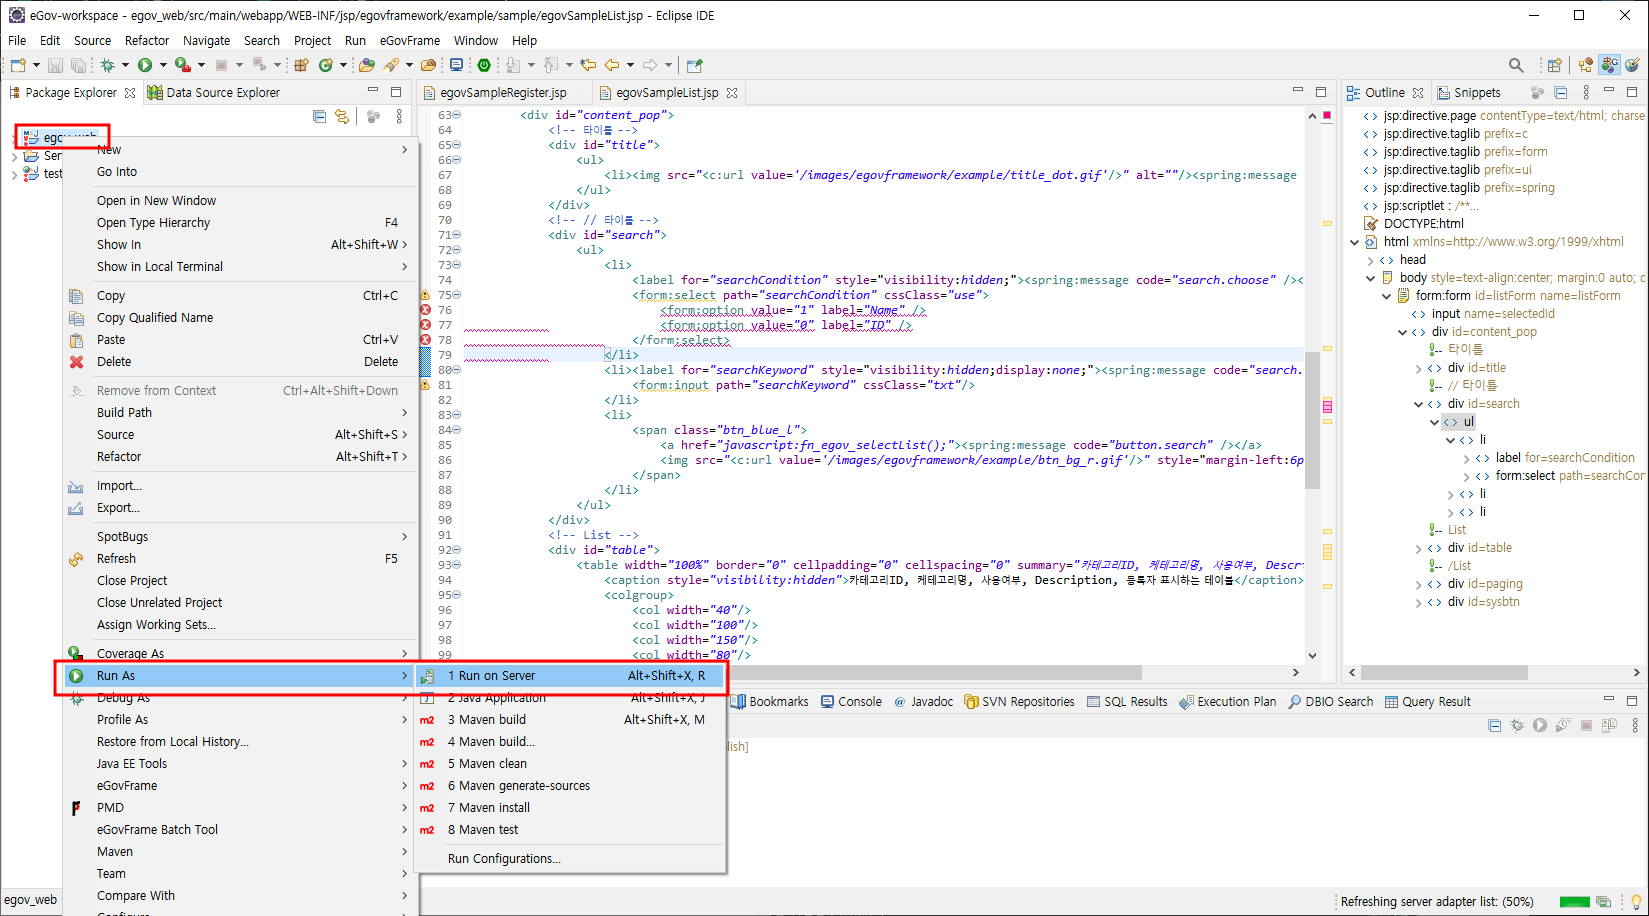The width and height of the screenshot is (1649, 916).
Task: Expand div id=paging node in Outline
Action: click(x=1419, y=584)
